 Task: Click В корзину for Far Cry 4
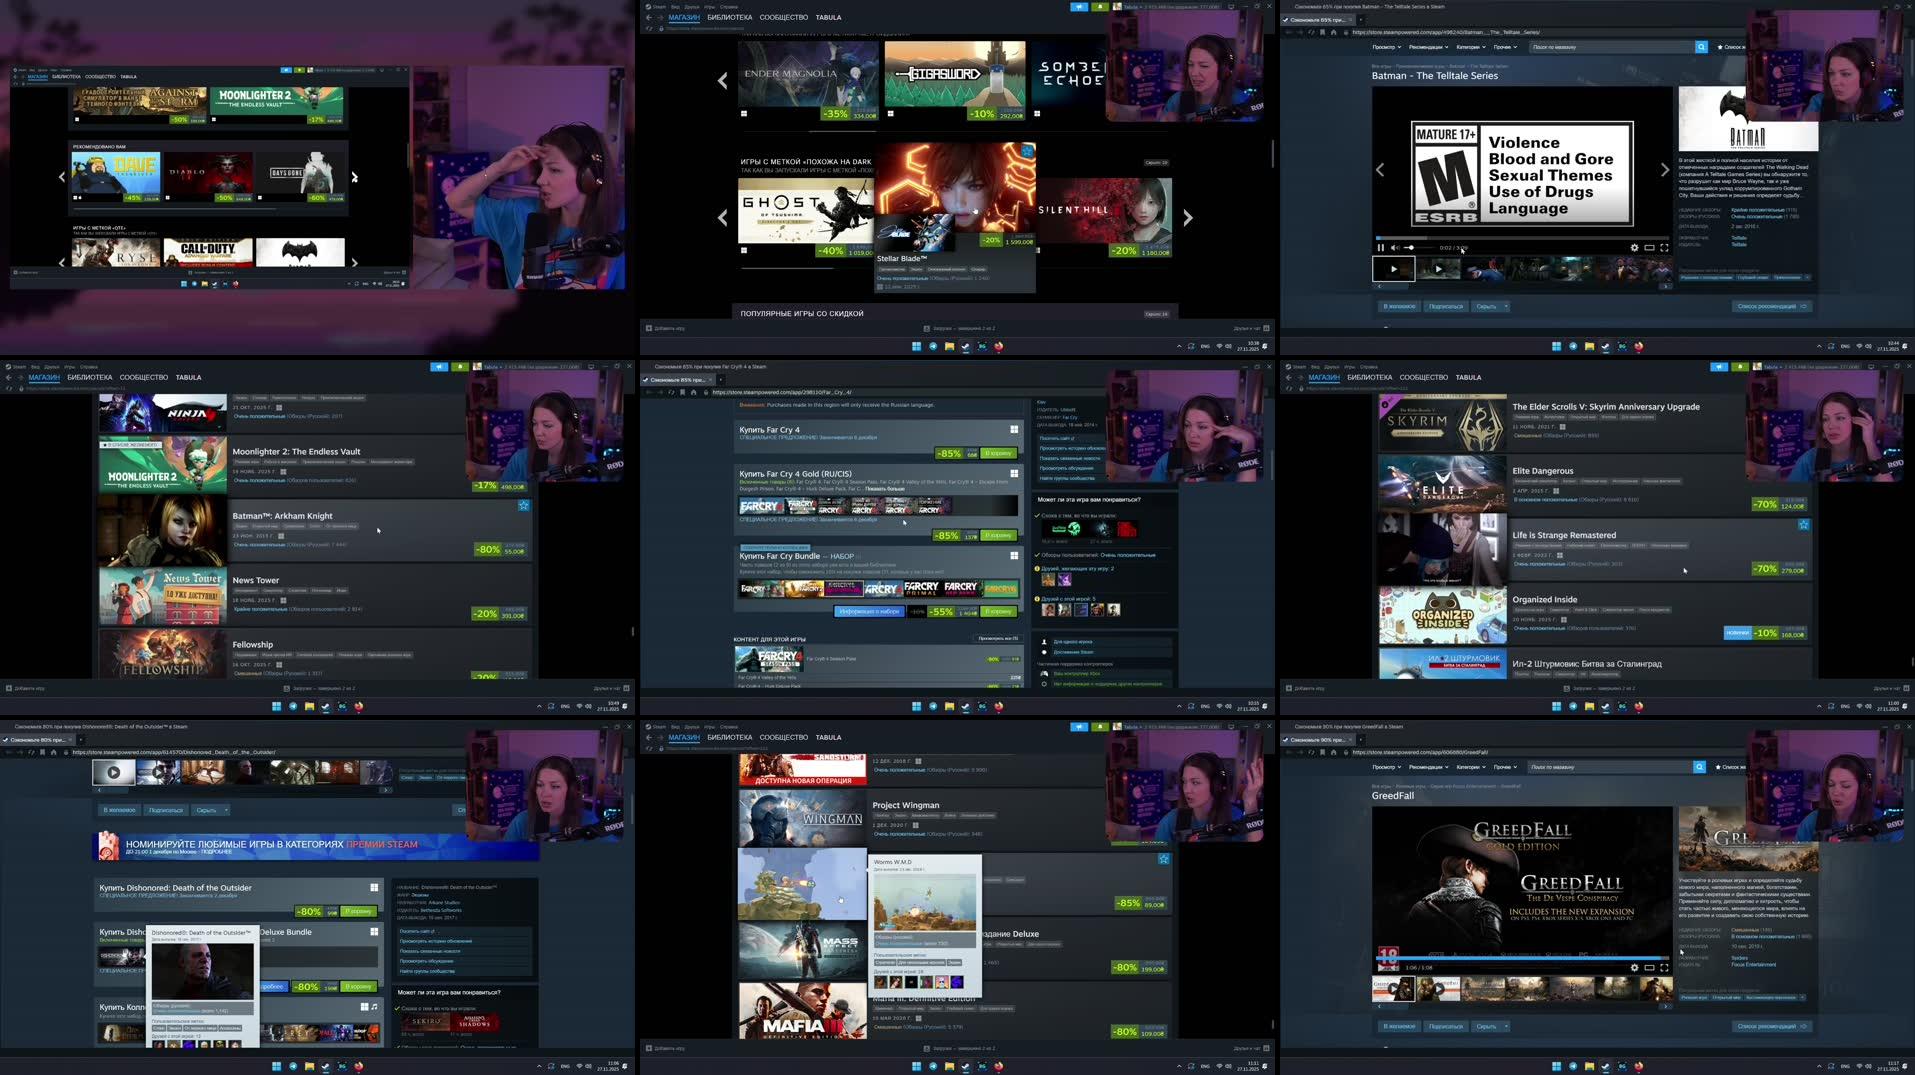click(x=999, y=453)
